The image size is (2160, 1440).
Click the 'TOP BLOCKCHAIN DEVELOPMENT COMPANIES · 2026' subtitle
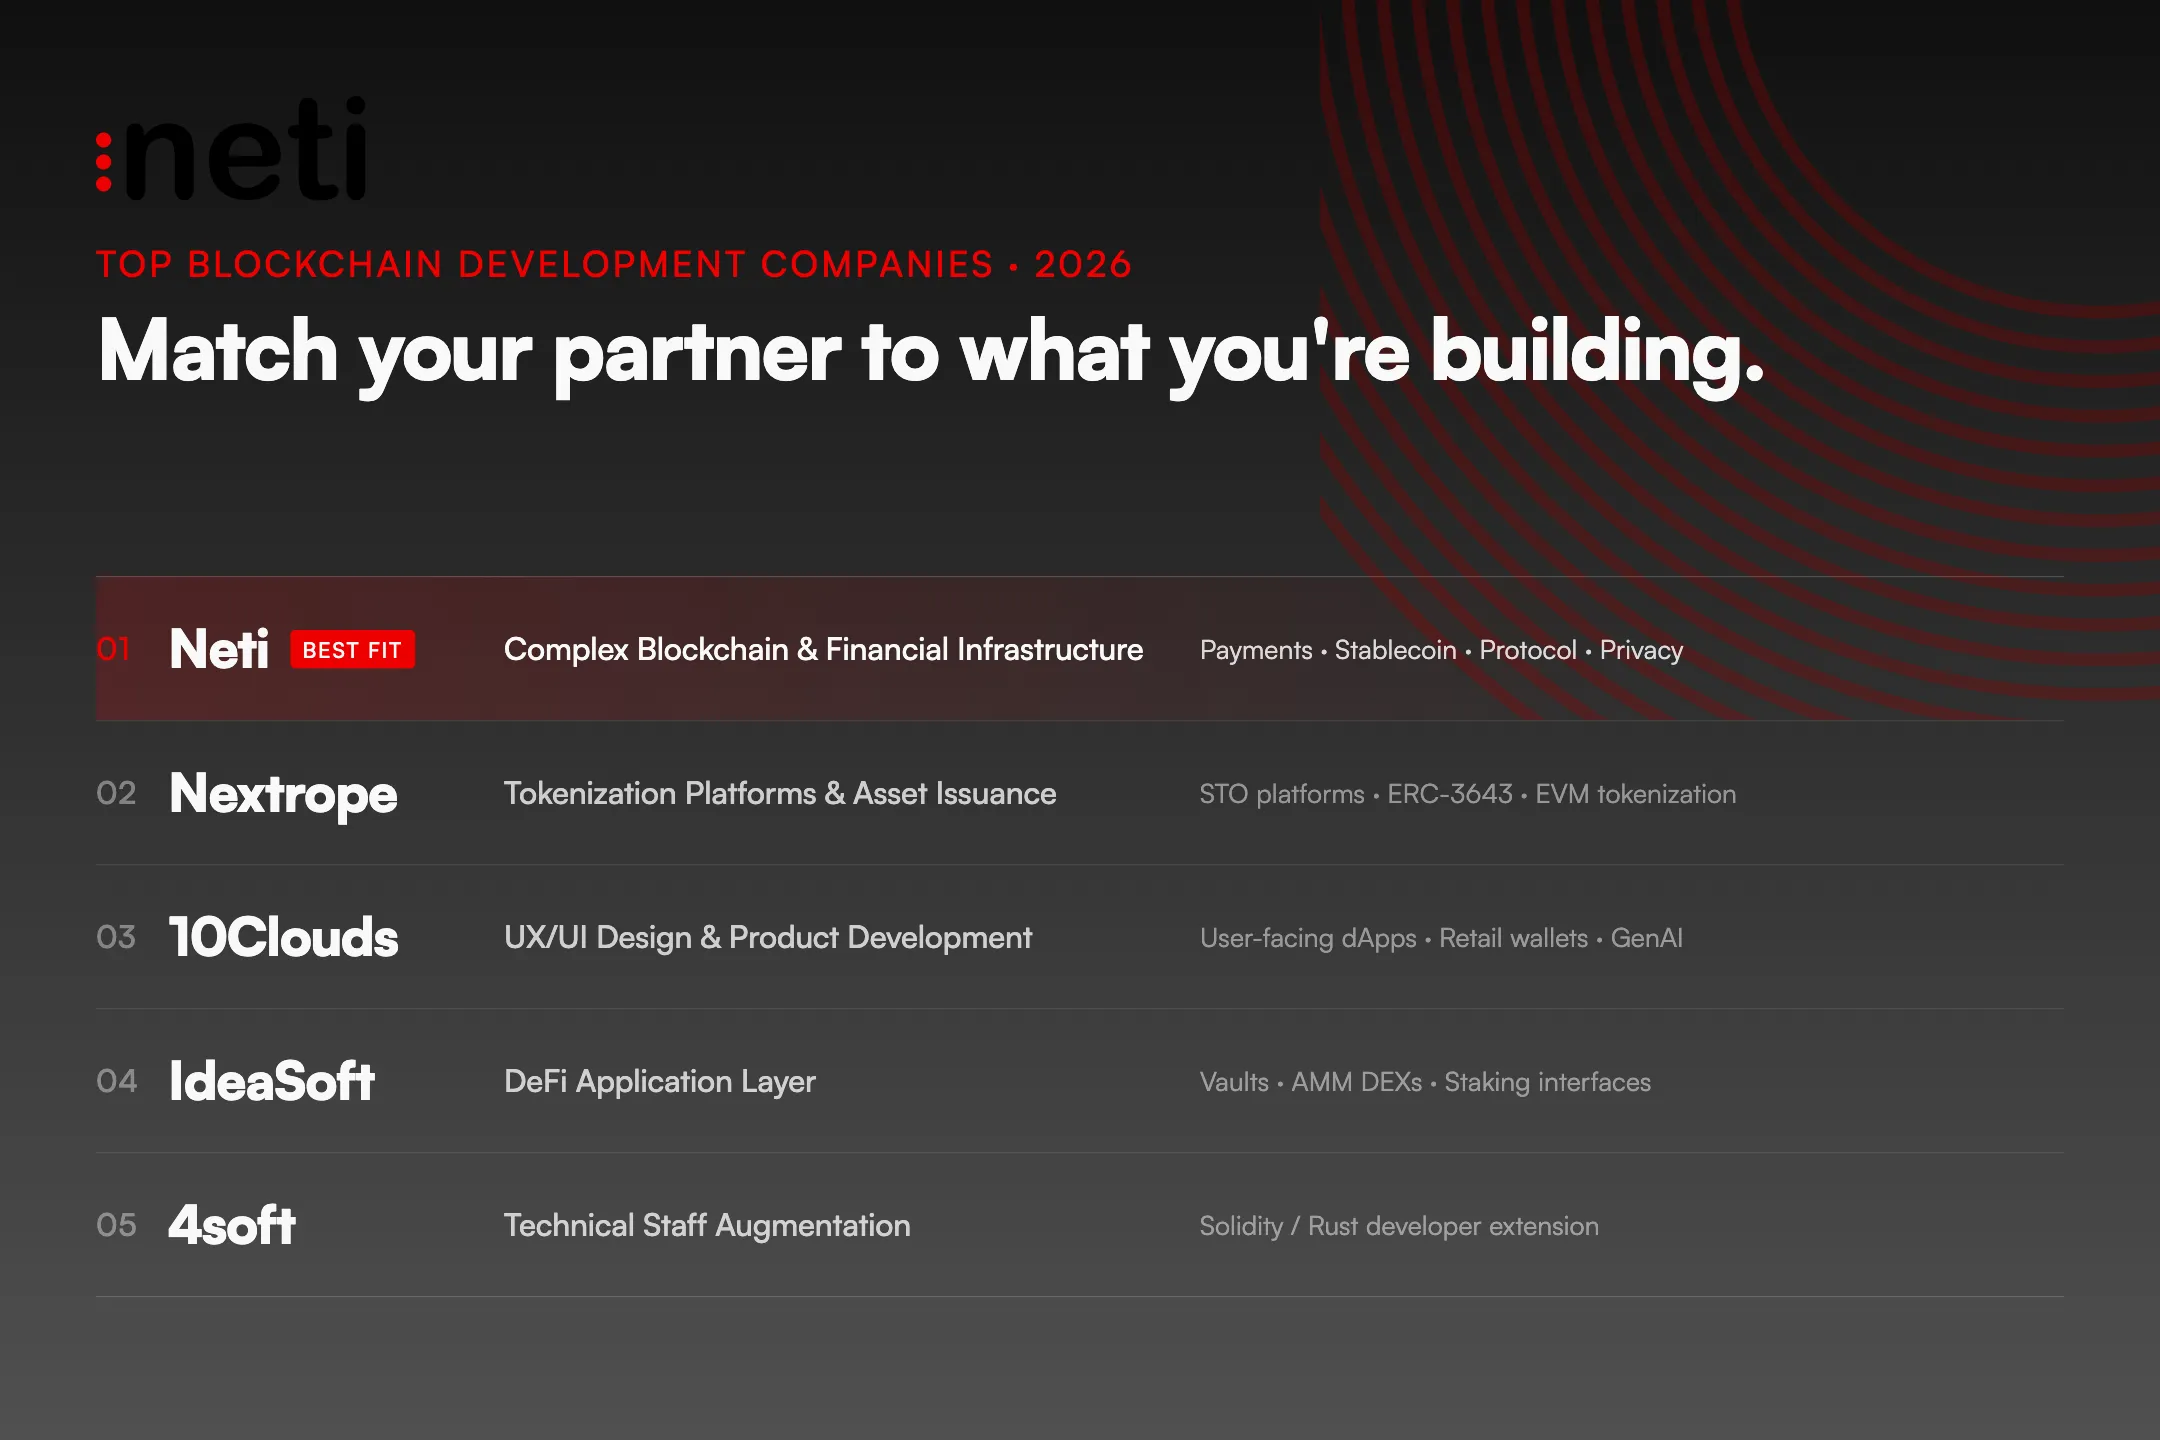[x=614, y=265]
